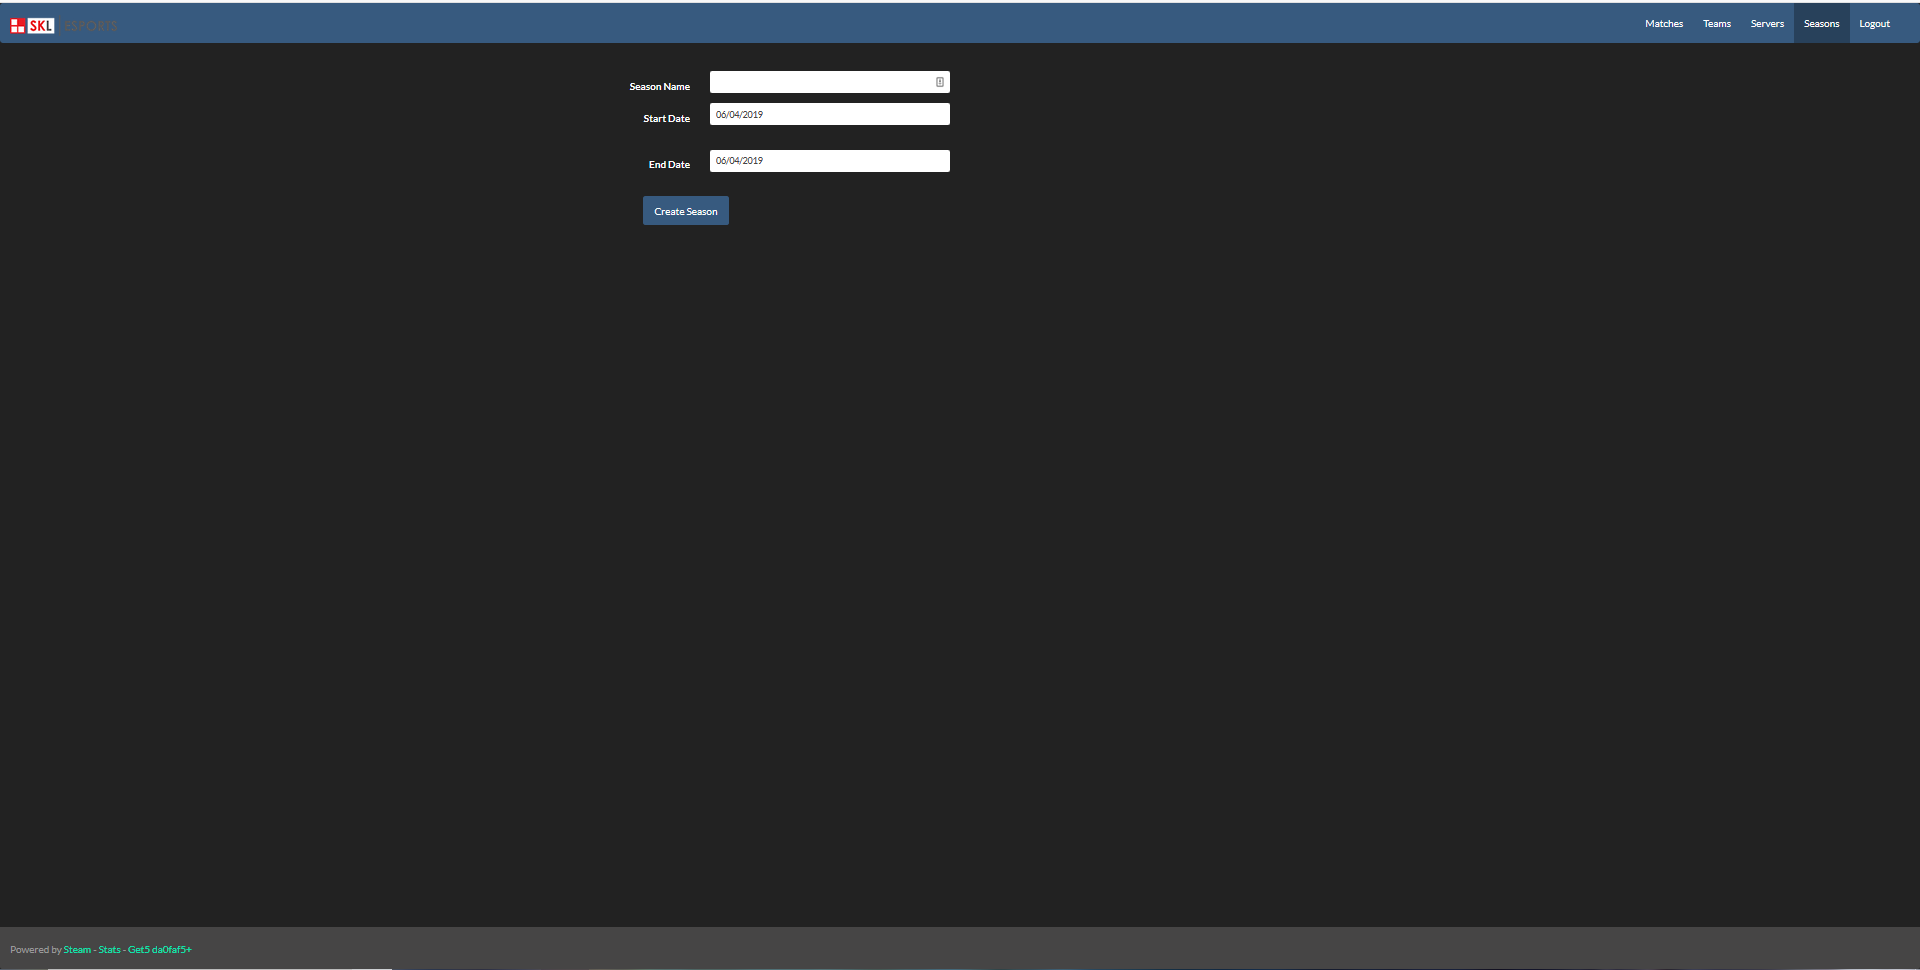This screenshot has width=1920, height=970.
Task: Click the Create Season button
Action: click(686, 211)
